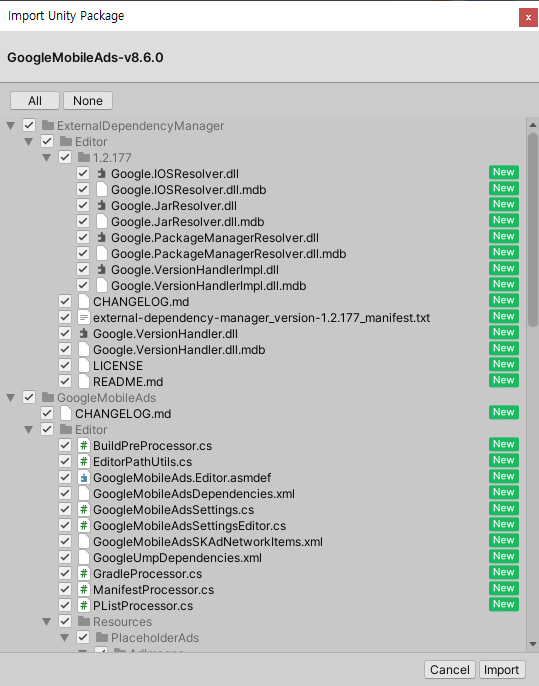Image resolution: width=539 pixels, height=686 pixels.
Task: Click the Import button
Action: click(x=502, y=669)
